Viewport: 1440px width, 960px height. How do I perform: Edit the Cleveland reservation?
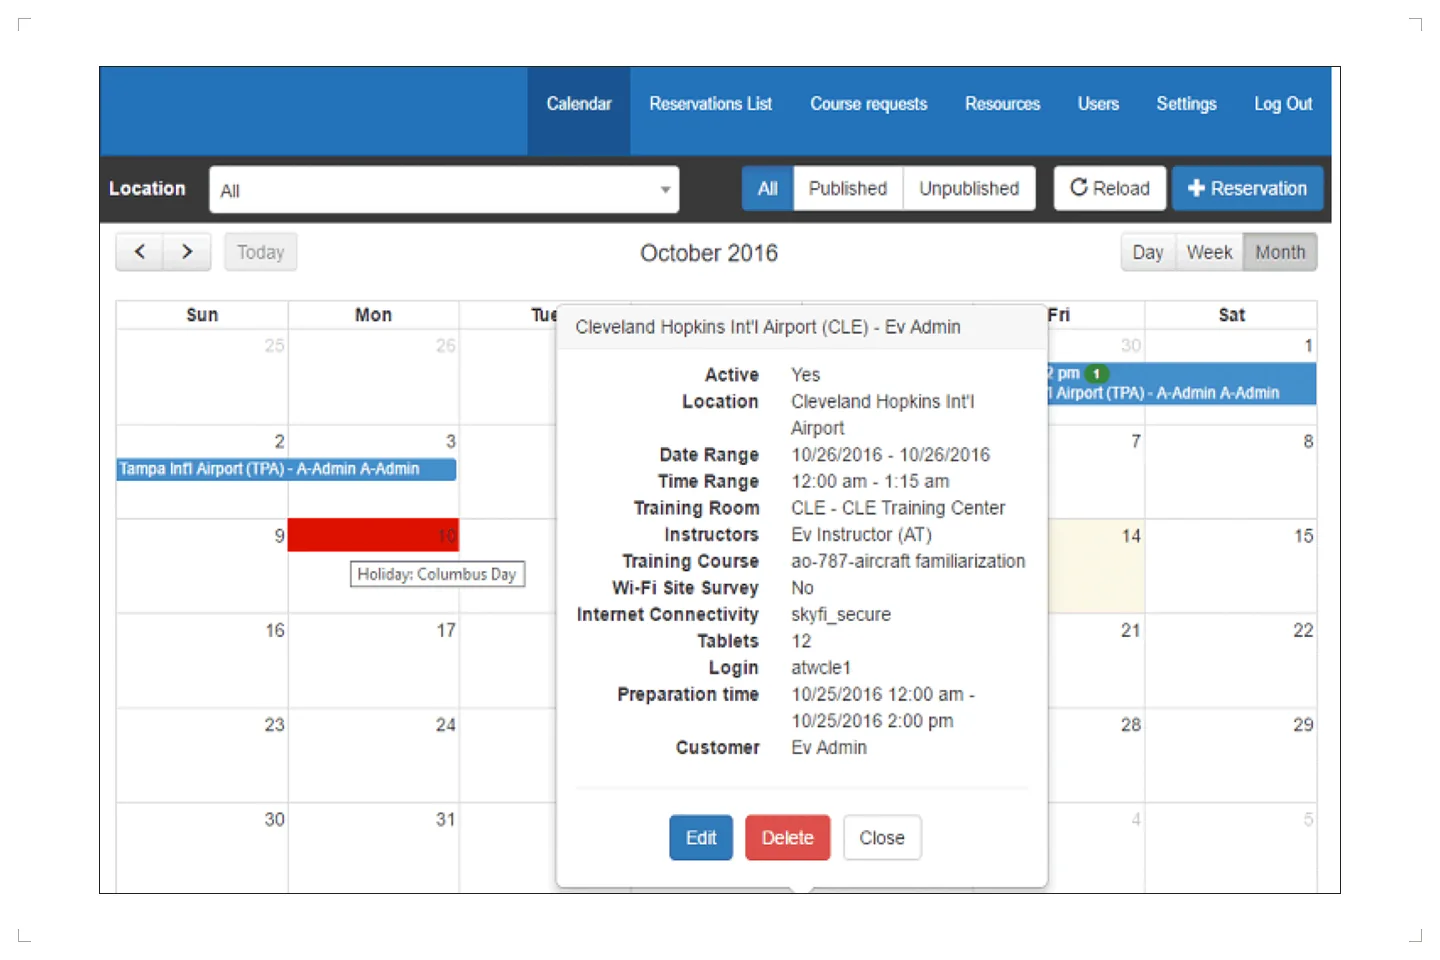tap(701, 838)
